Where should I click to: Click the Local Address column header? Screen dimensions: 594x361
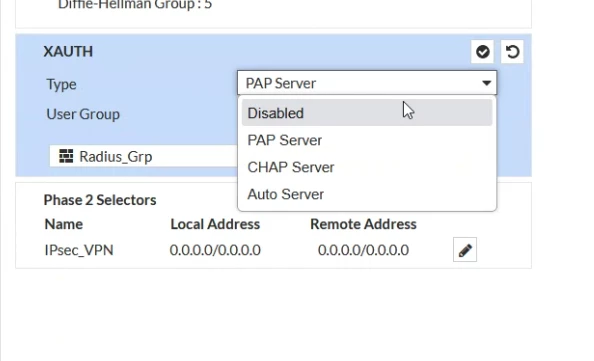pos(215,224)
